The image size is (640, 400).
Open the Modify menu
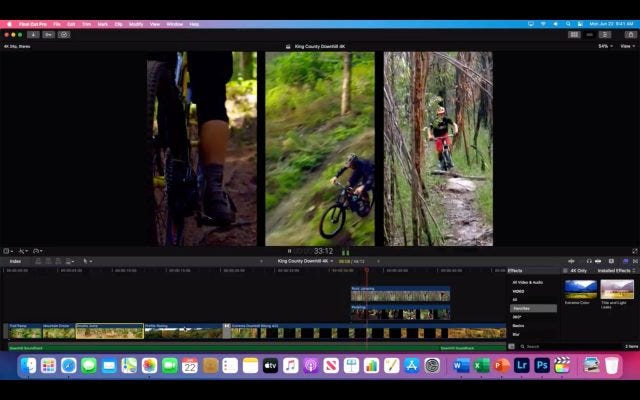click(136, 24)
